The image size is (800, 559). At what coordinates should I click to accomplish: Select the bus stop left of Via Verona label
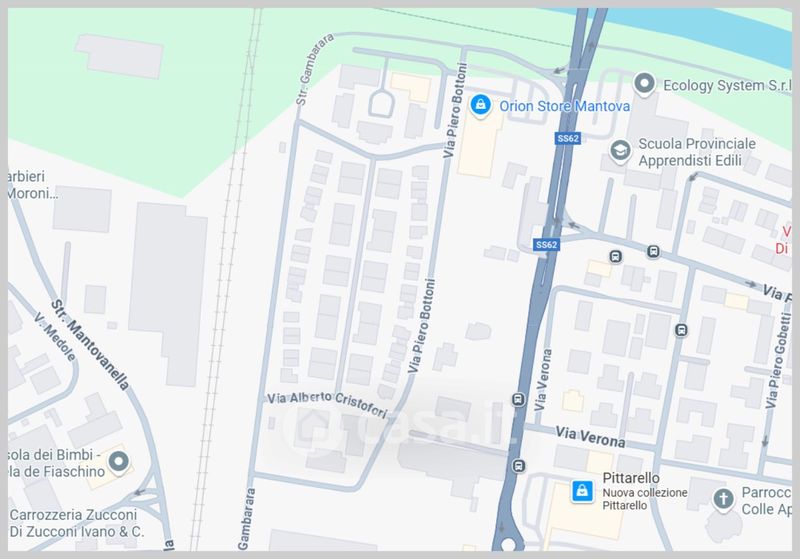[518, 399]
